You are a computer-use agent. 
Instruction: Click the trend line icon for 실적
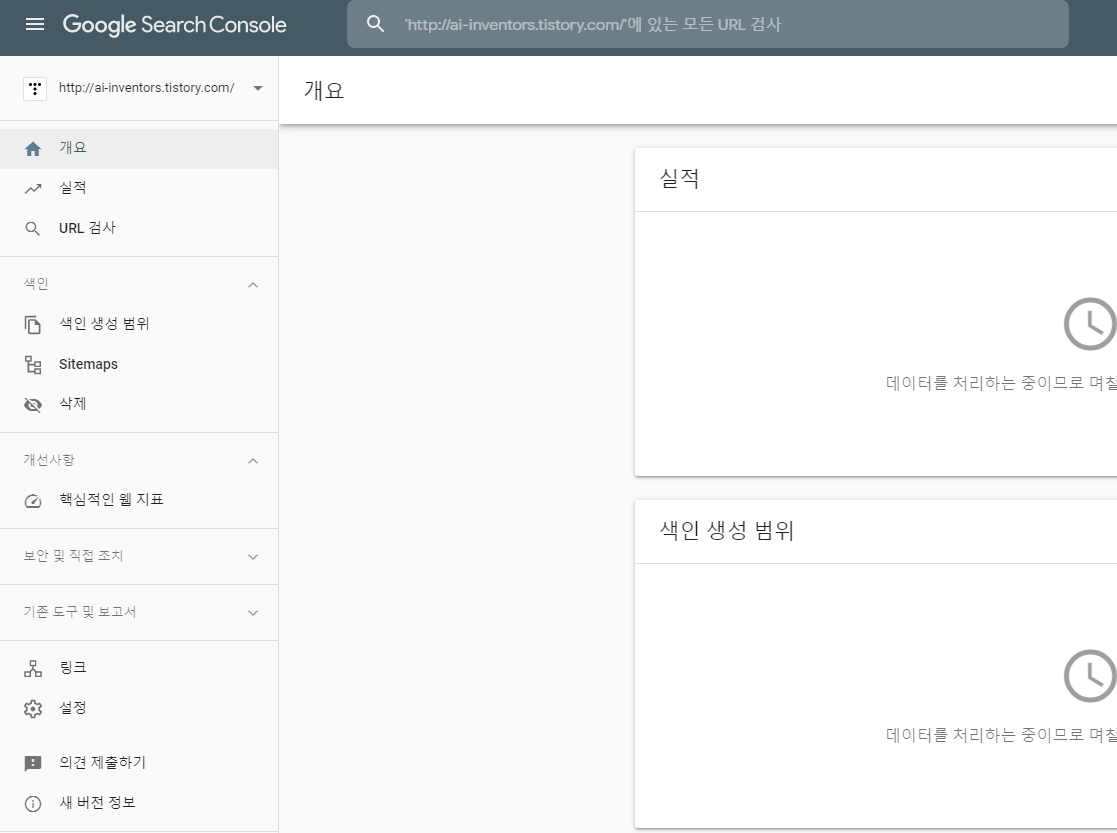click(33, 189)
